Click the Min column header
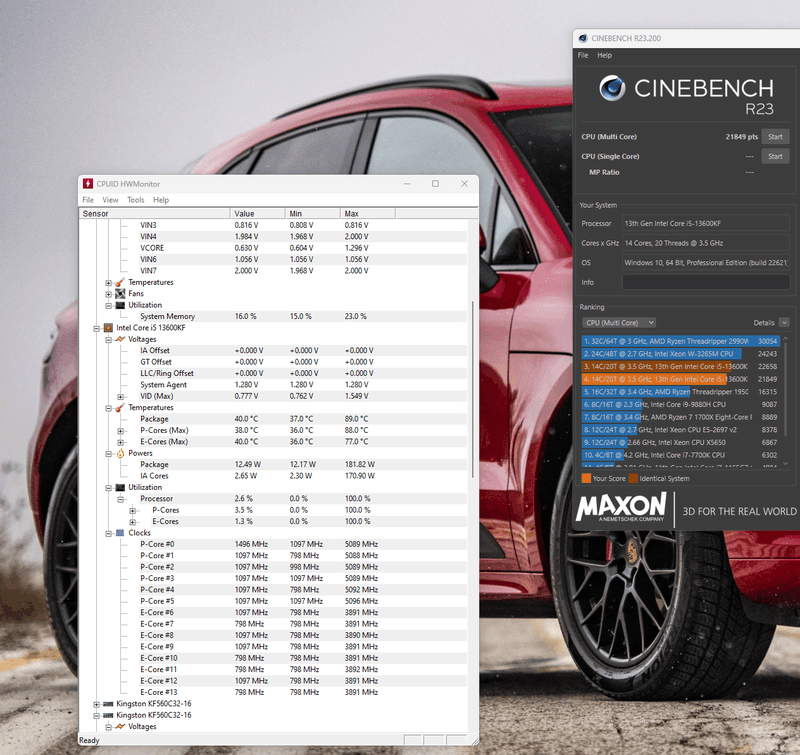 [313, 213]
